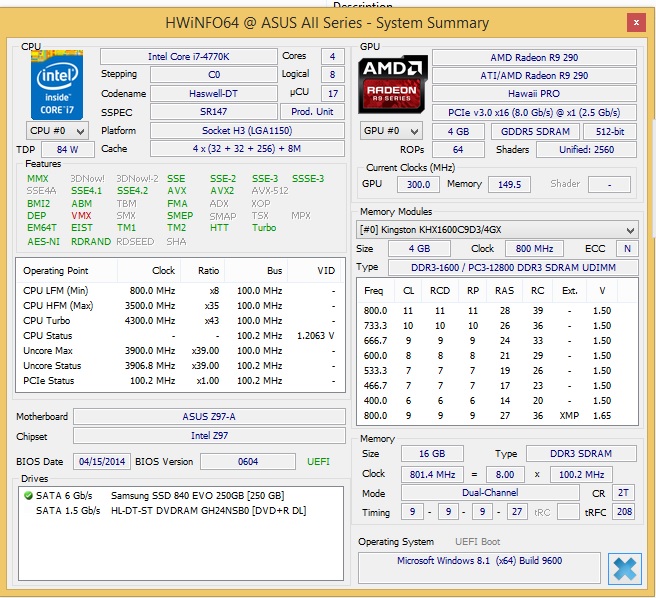Select the 400.0 frequency timing row

[497, 400]
